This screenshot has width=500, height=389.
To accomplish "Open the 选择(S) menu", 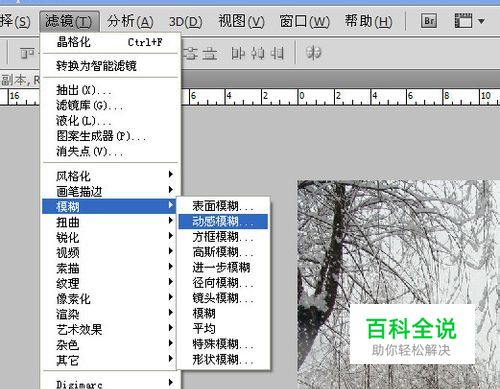I will click(x=15, y=22).
